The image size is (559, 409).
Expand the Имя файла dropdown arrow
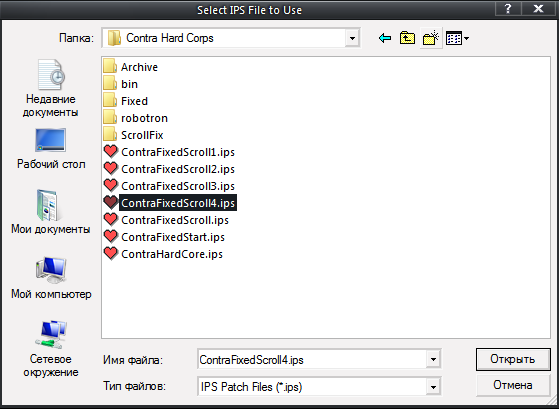coord(433,359)
